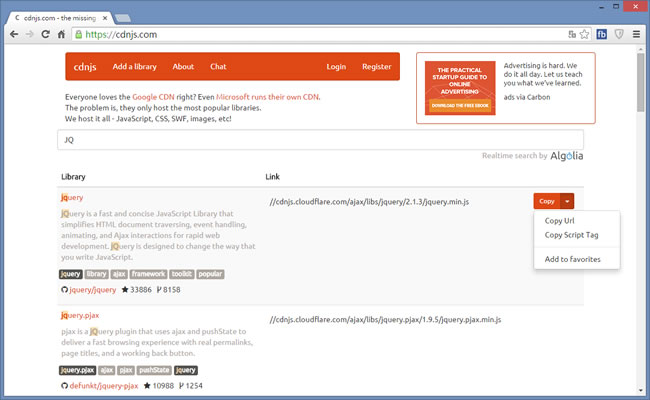This screenshot has width=650, height=400.
Task: Click GitHub icon beside jquery/jquery
Action: (64, 290)
